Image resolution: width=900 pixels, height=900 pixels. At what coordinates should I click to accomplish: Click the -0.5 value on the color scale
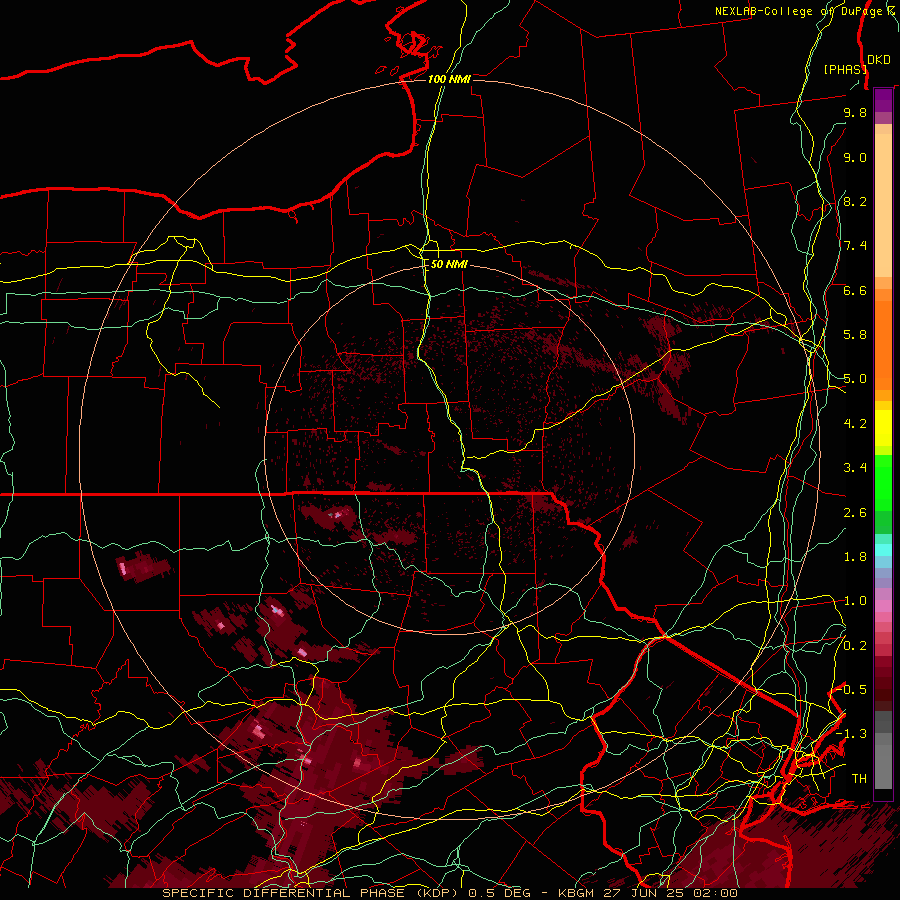click(852, 689)
